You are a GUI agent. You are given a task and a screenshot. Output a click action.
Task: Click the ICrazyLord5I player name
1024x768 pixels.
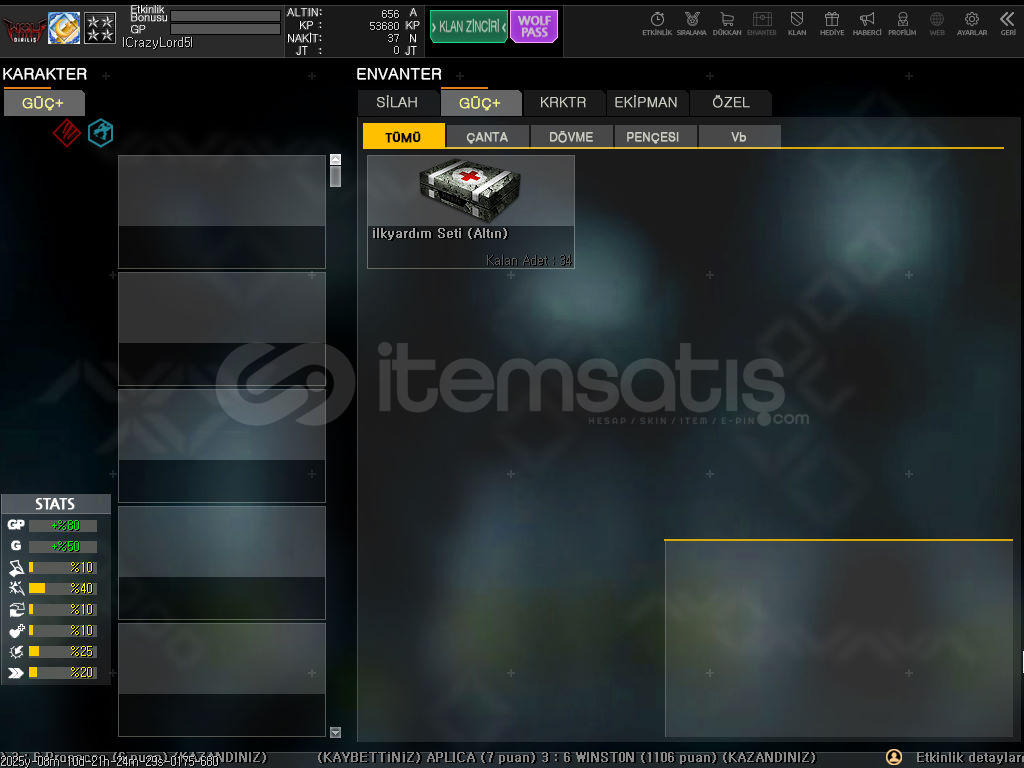(157, 42)
